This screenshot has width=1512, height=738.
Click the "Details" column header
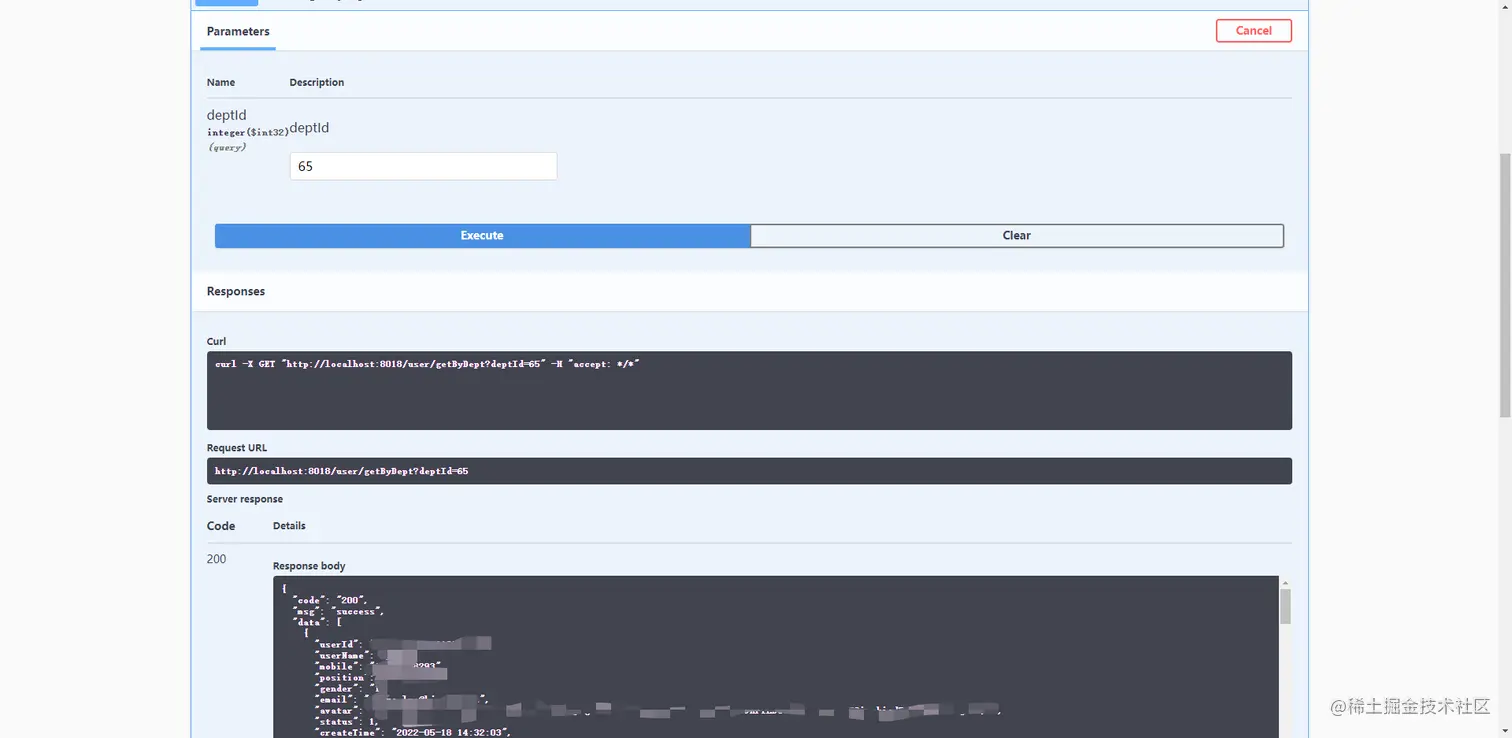coord(289,526)
